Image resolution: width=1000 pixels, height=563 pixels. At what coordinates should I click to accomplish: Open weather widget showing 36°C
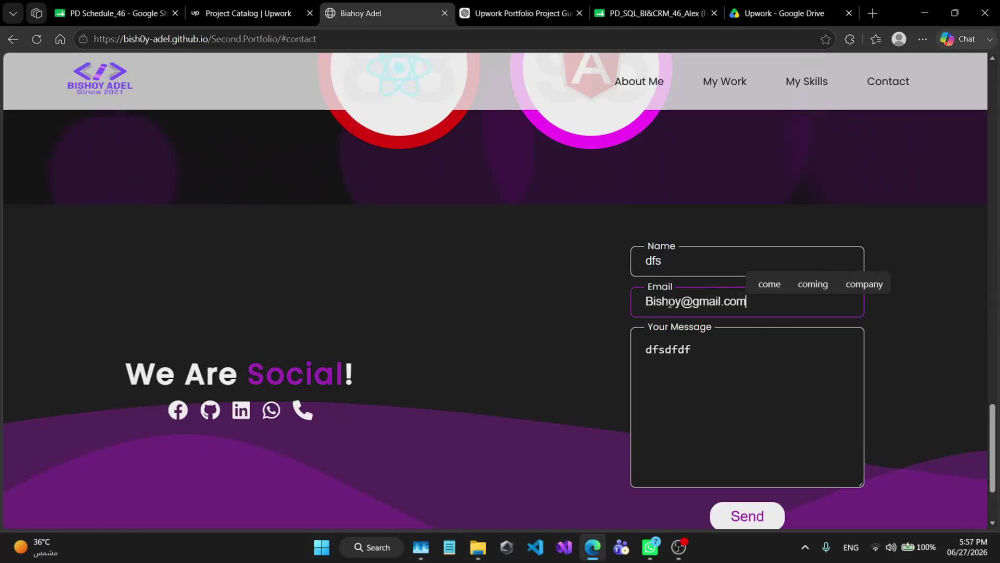click(x=36, y=547)
